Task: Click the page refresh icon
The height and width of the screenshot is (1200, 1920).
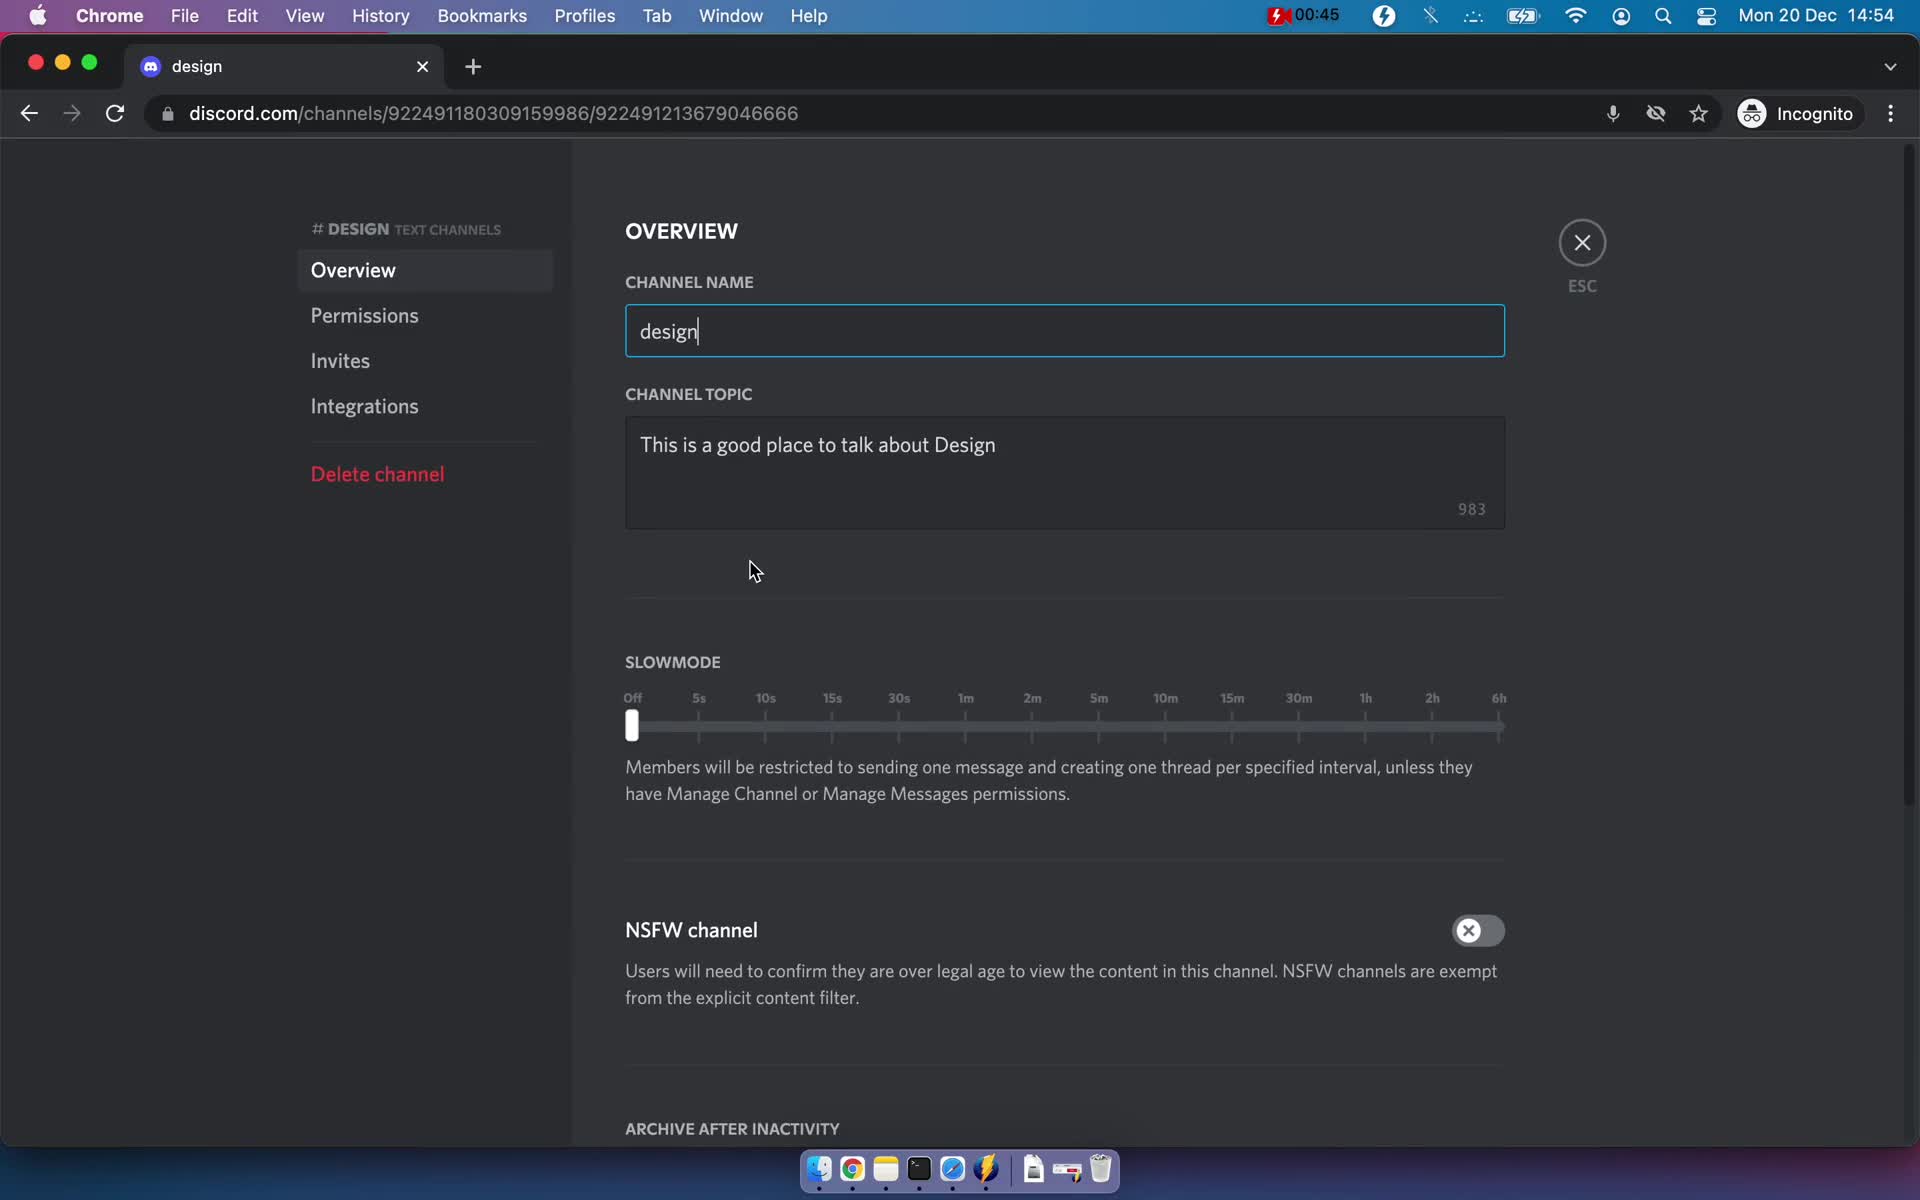Action: [116, 113]
